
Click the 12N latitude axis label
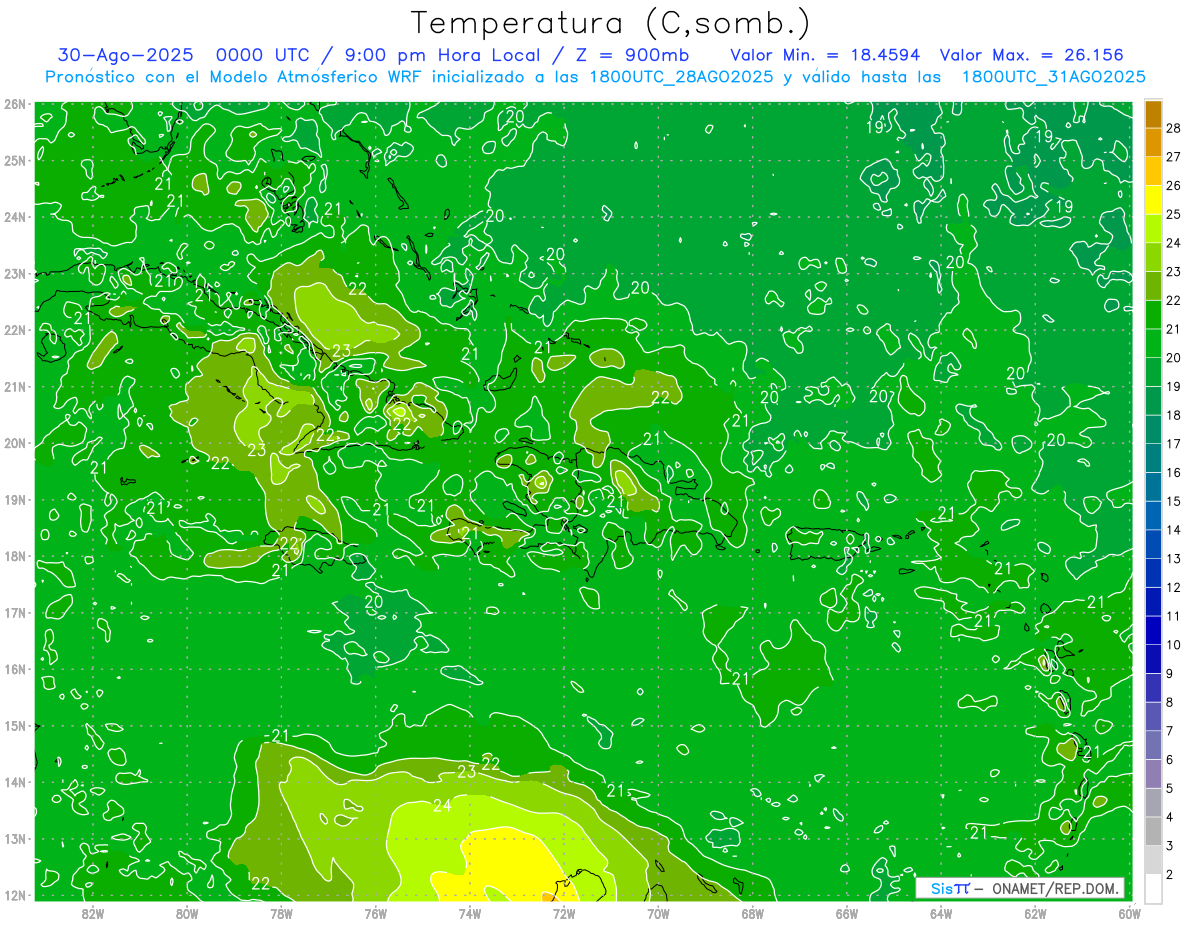[x=14, y=895]
